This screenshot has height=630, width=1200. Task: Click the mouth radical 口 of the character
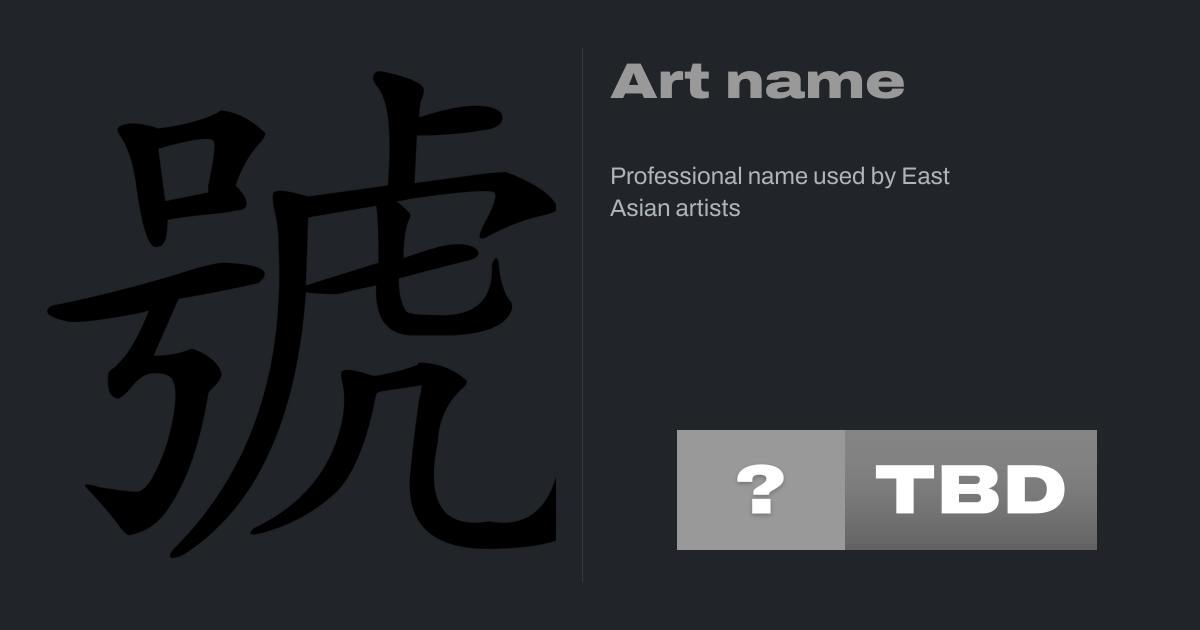[x=190, y=178]
